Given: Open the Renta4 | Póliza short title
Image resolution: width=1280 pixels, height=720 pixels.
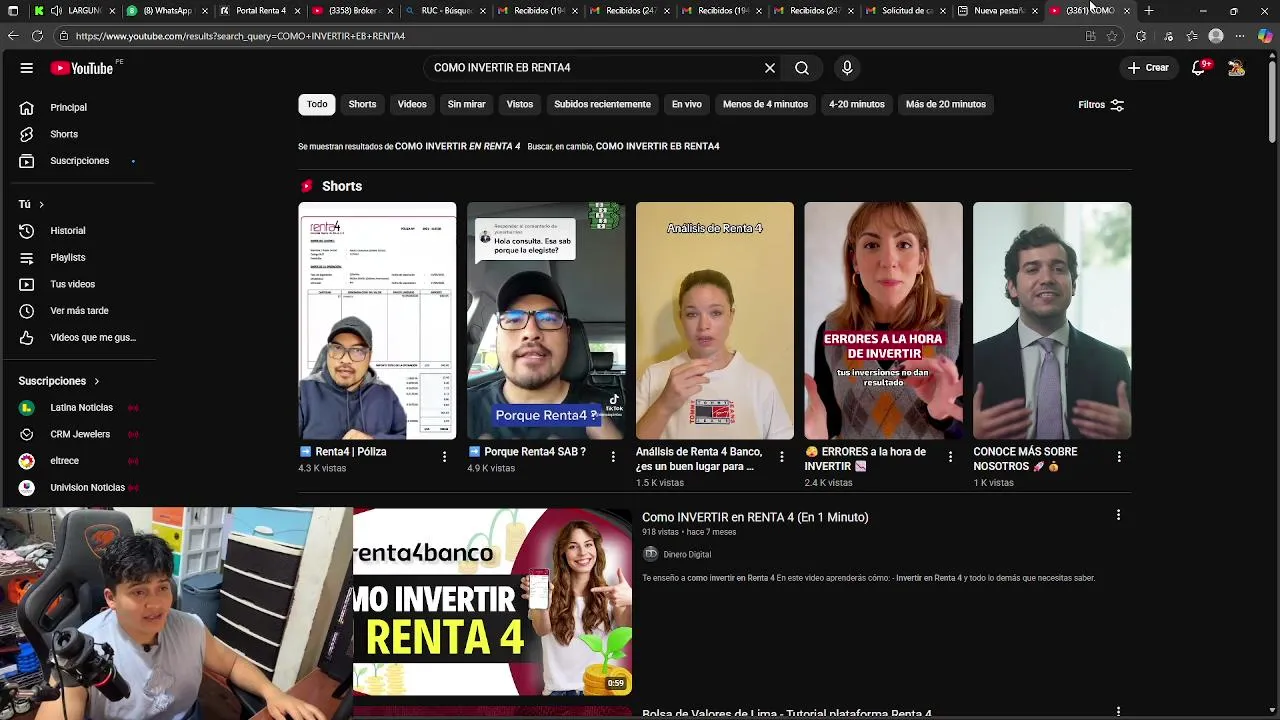Looking at the screenshot, I should (350, 452).
